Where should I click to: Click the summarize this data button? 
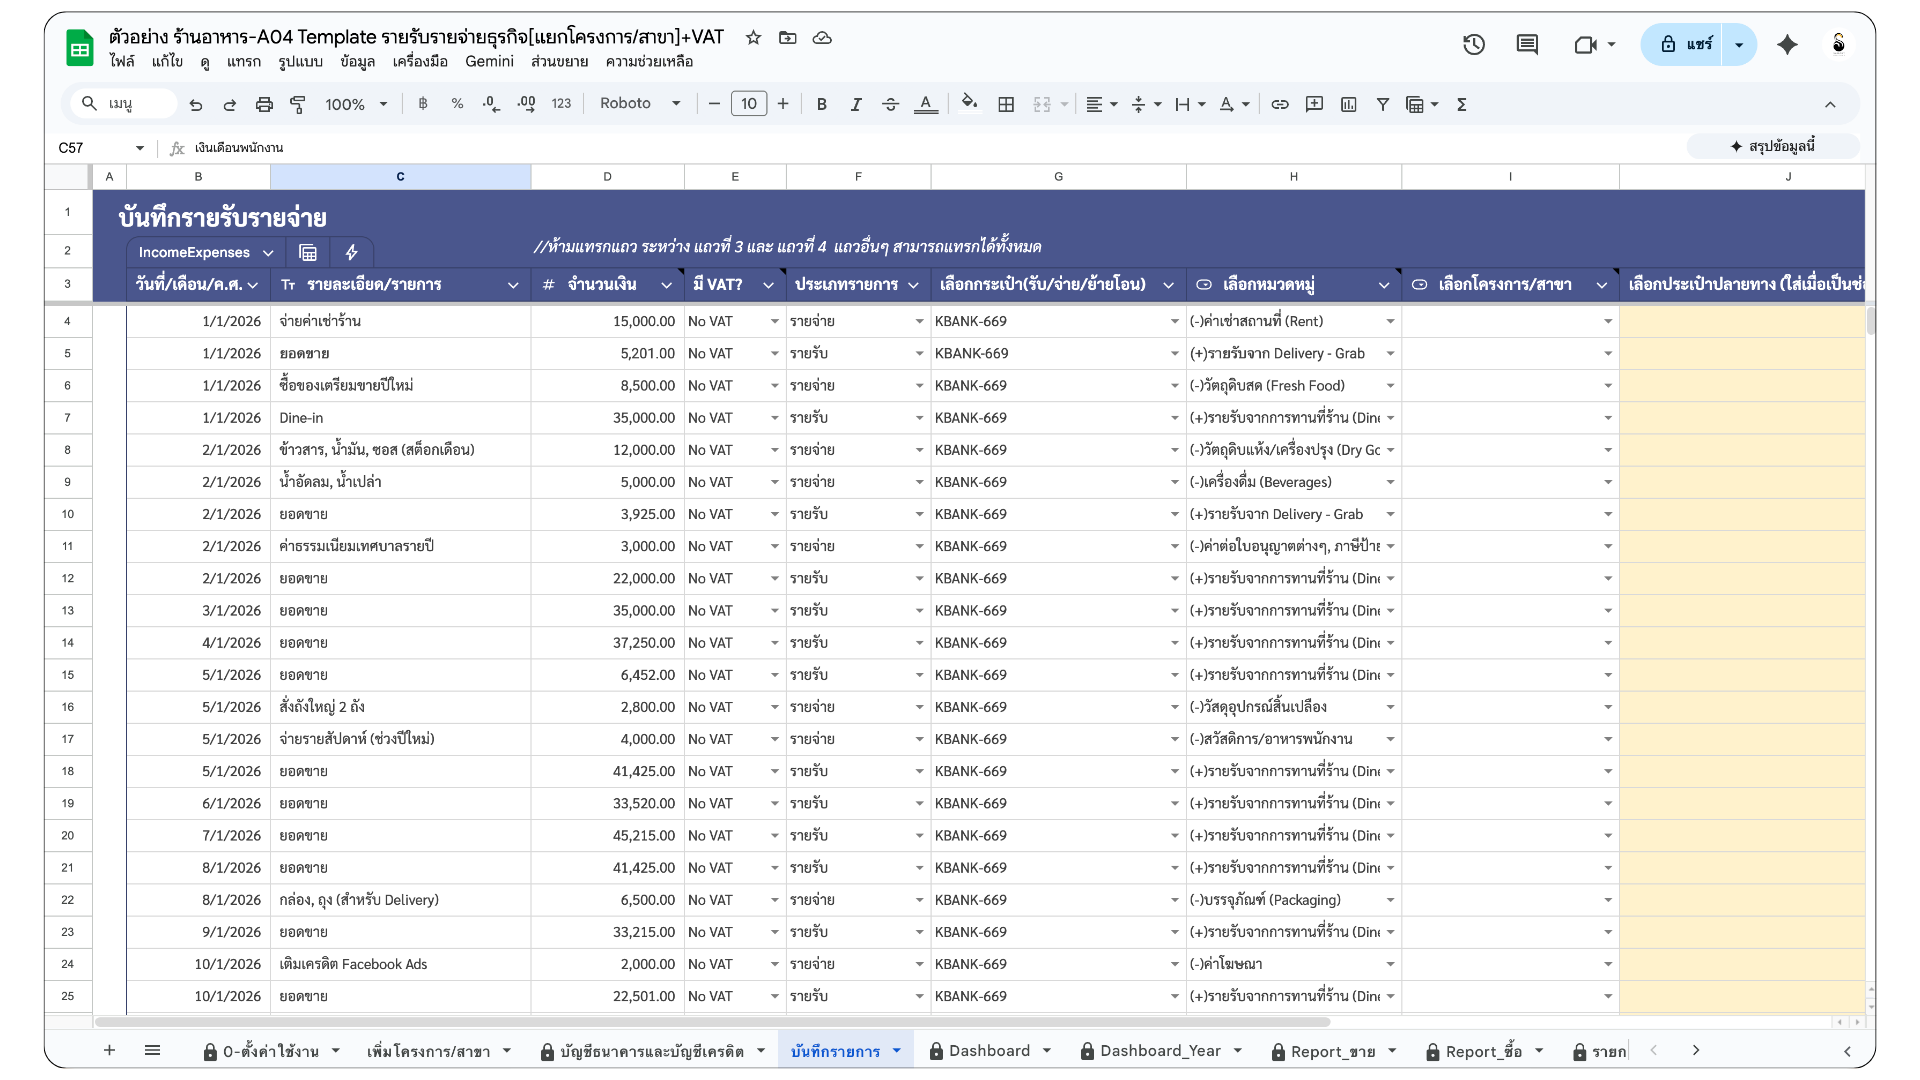[1773, 147]
